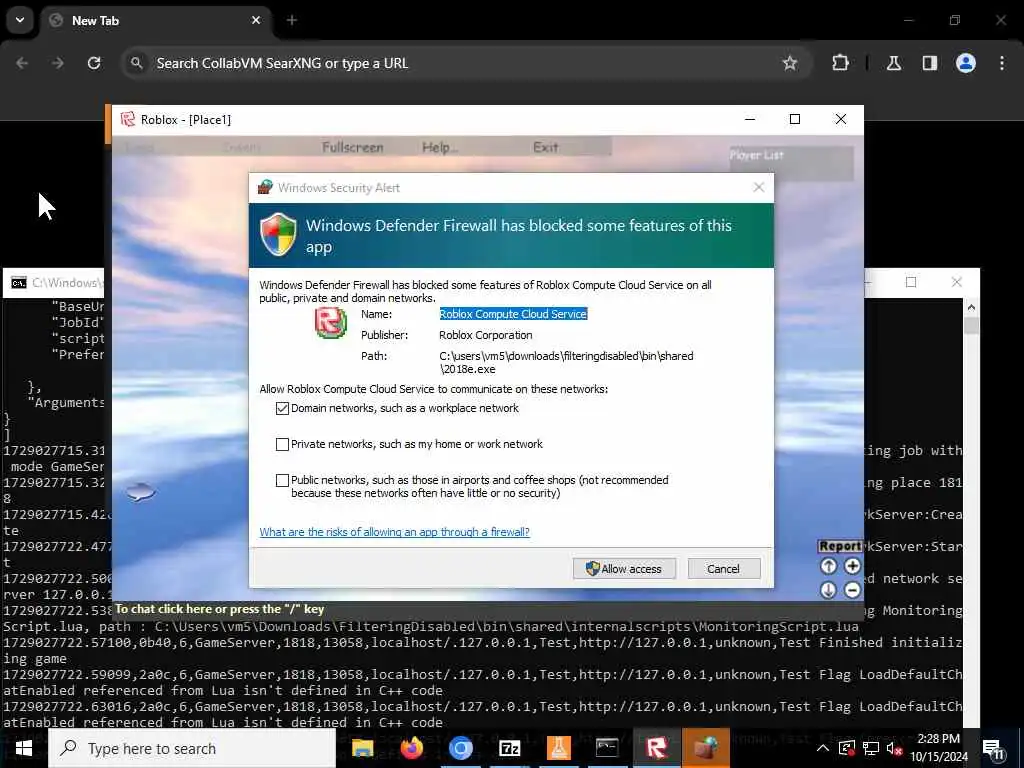Click the Roblox camera zoom out minus
The height and width of the screenshot is (768, 1024).
pyautogui.click(x=852, y=590)
